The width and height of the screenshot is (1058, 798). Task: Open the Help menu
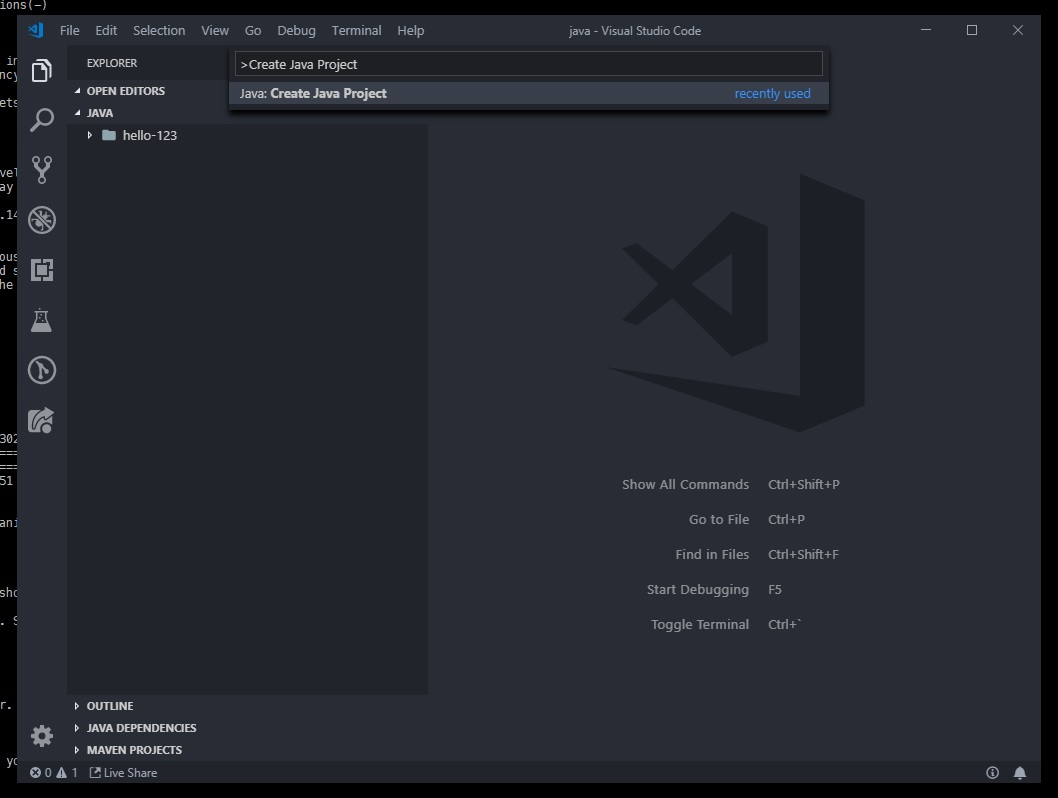point(410,30)
